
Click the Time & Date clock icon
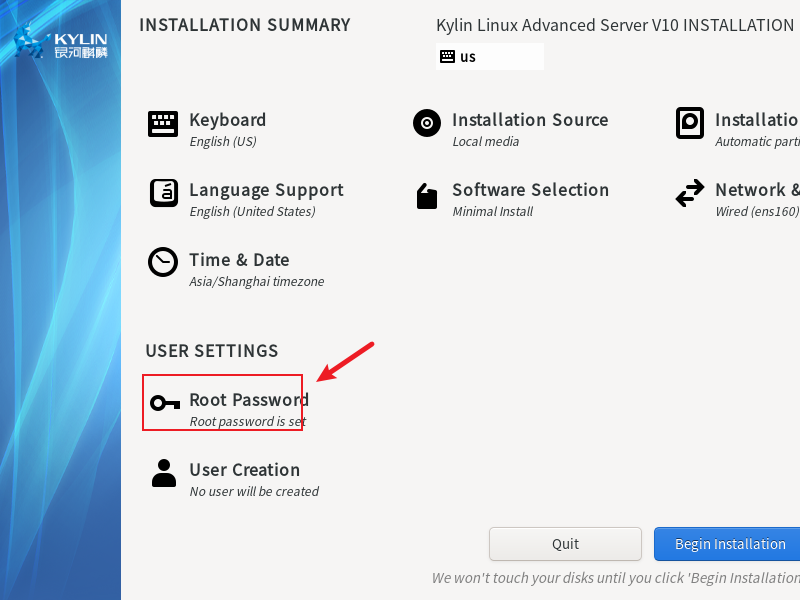coord(163,263)
